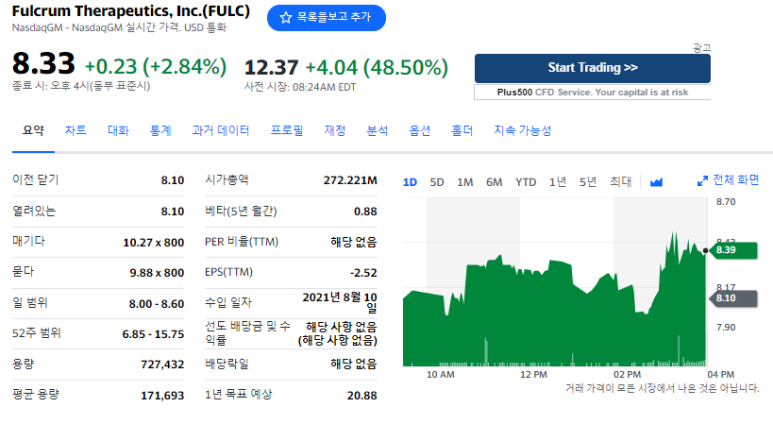Select the 1D chart range
Screen dimensions: 773x424
410,182
